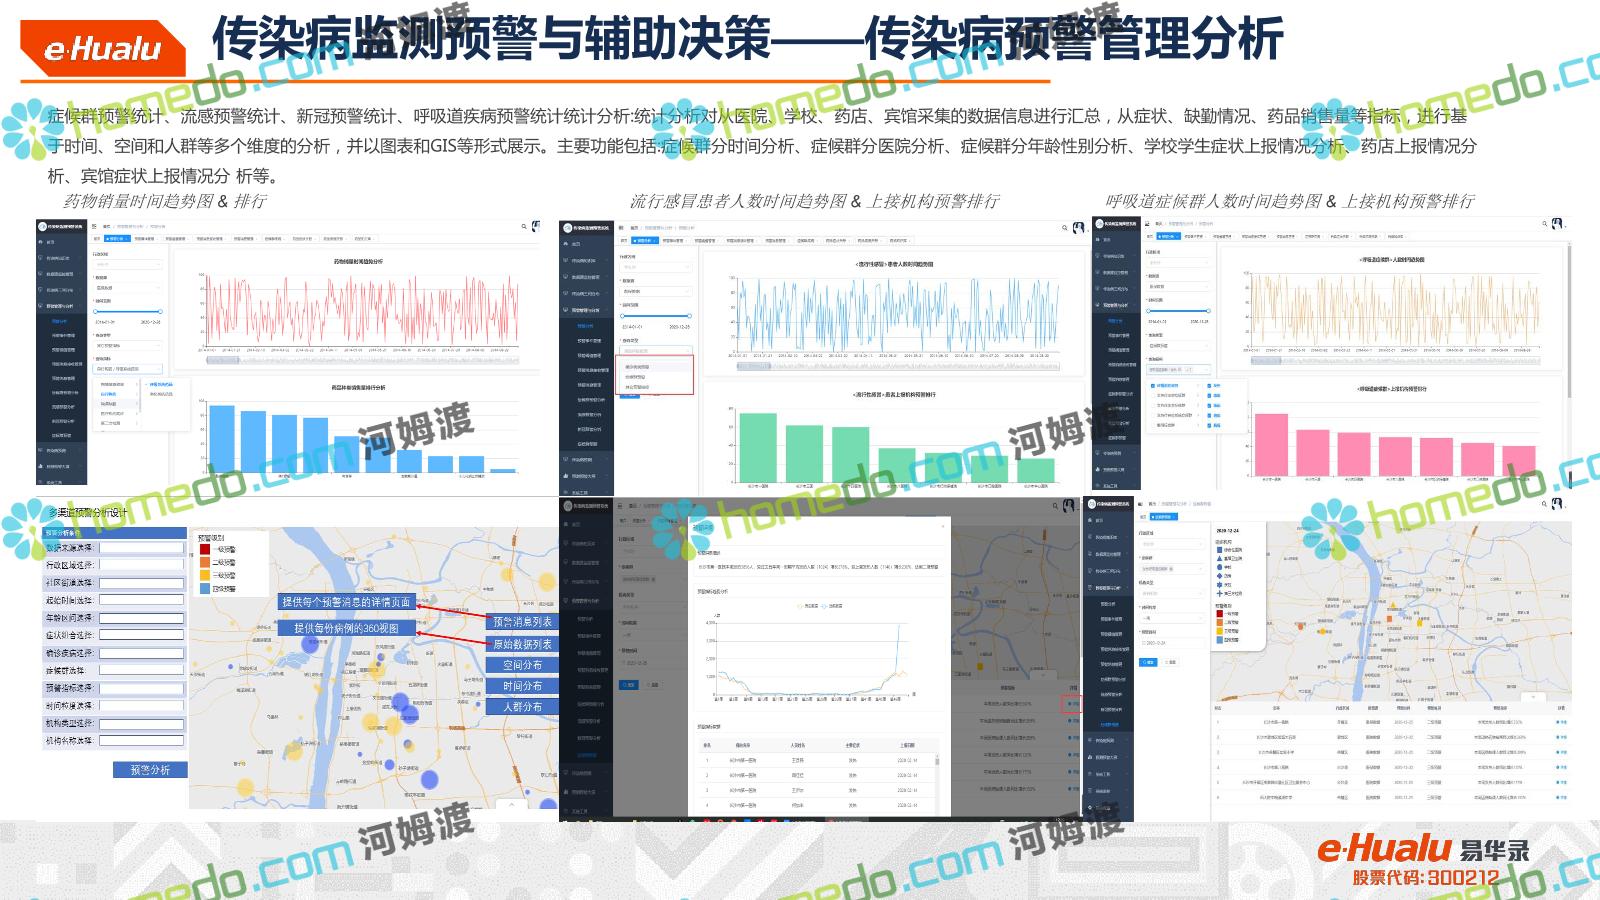Open the 人群分布 view
This screenshot has height=900, width=1600.
(522, 707)
